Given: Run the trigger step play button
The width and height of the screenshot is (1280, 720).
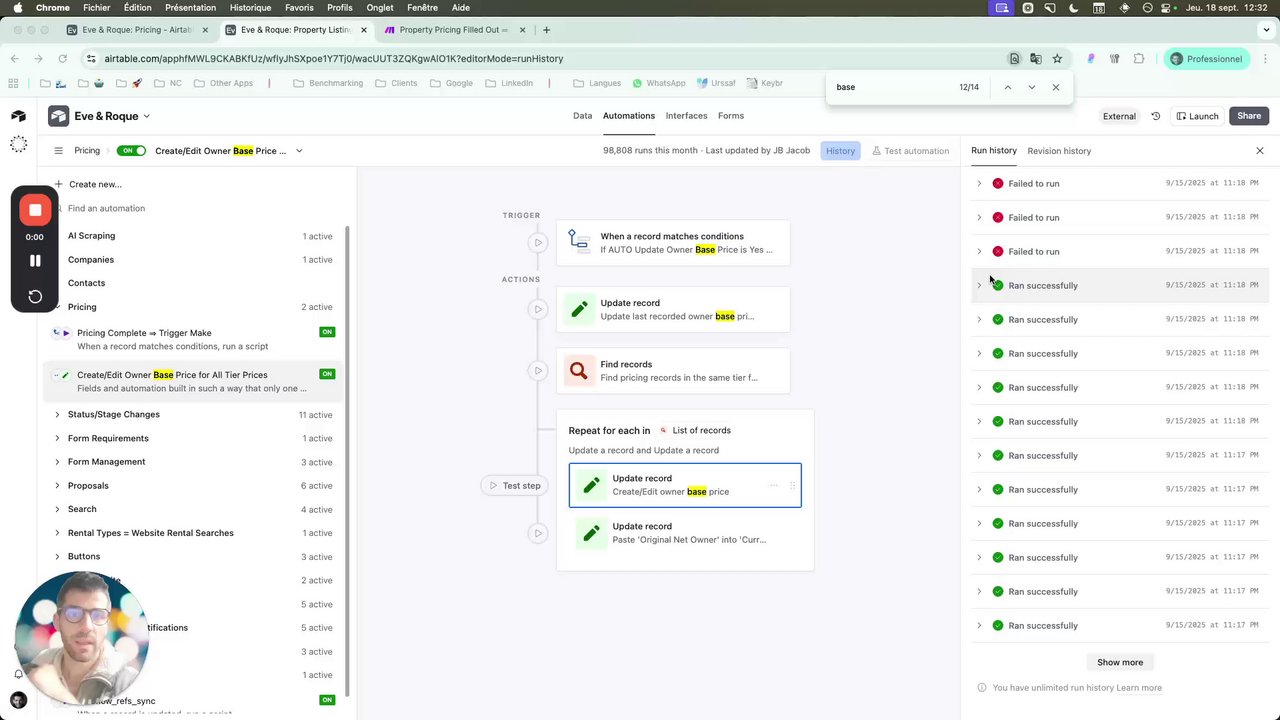Looking at the screenshot, I should coord(538,242).
